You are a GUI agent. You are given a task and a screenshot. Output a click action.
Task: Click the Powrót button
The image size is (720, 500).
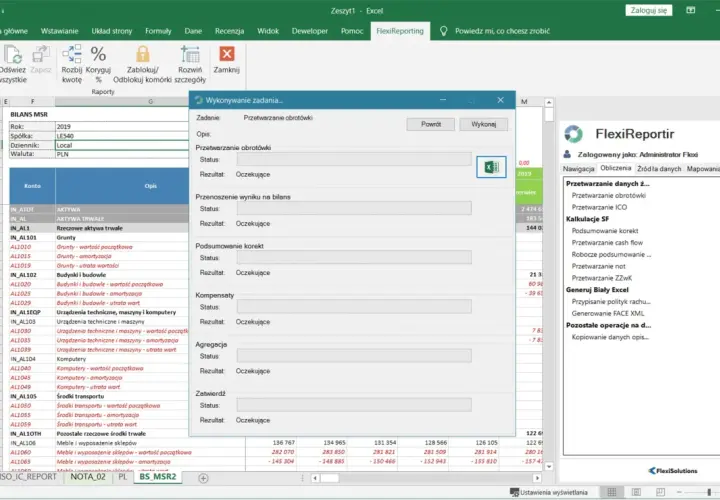[431, 124]
